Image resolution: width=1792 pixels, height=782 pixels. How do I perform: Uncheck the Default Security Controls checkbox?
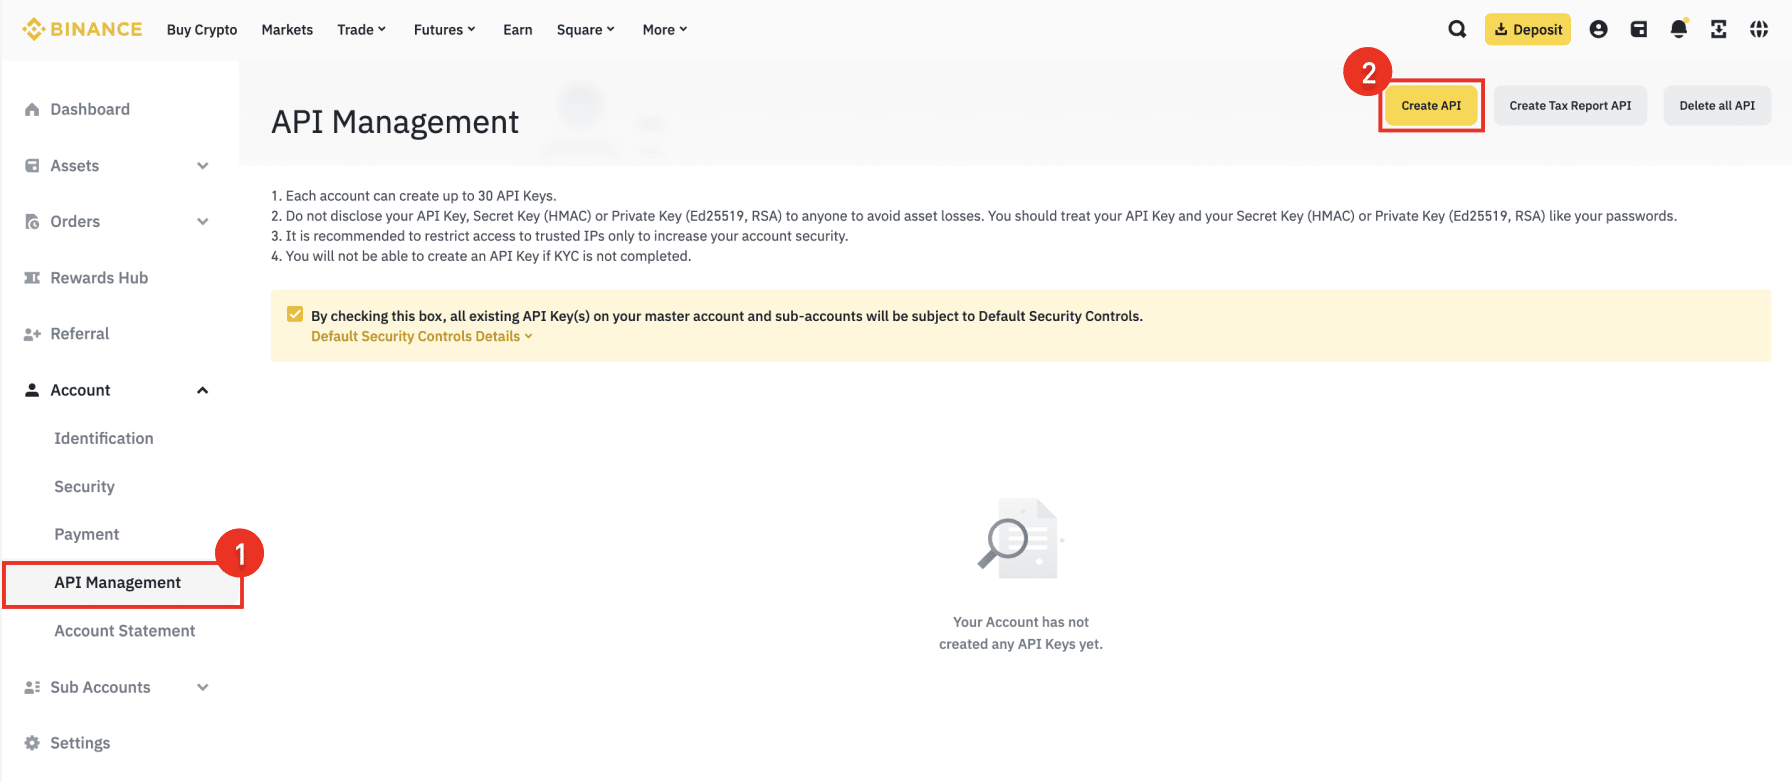coord(295,315)
